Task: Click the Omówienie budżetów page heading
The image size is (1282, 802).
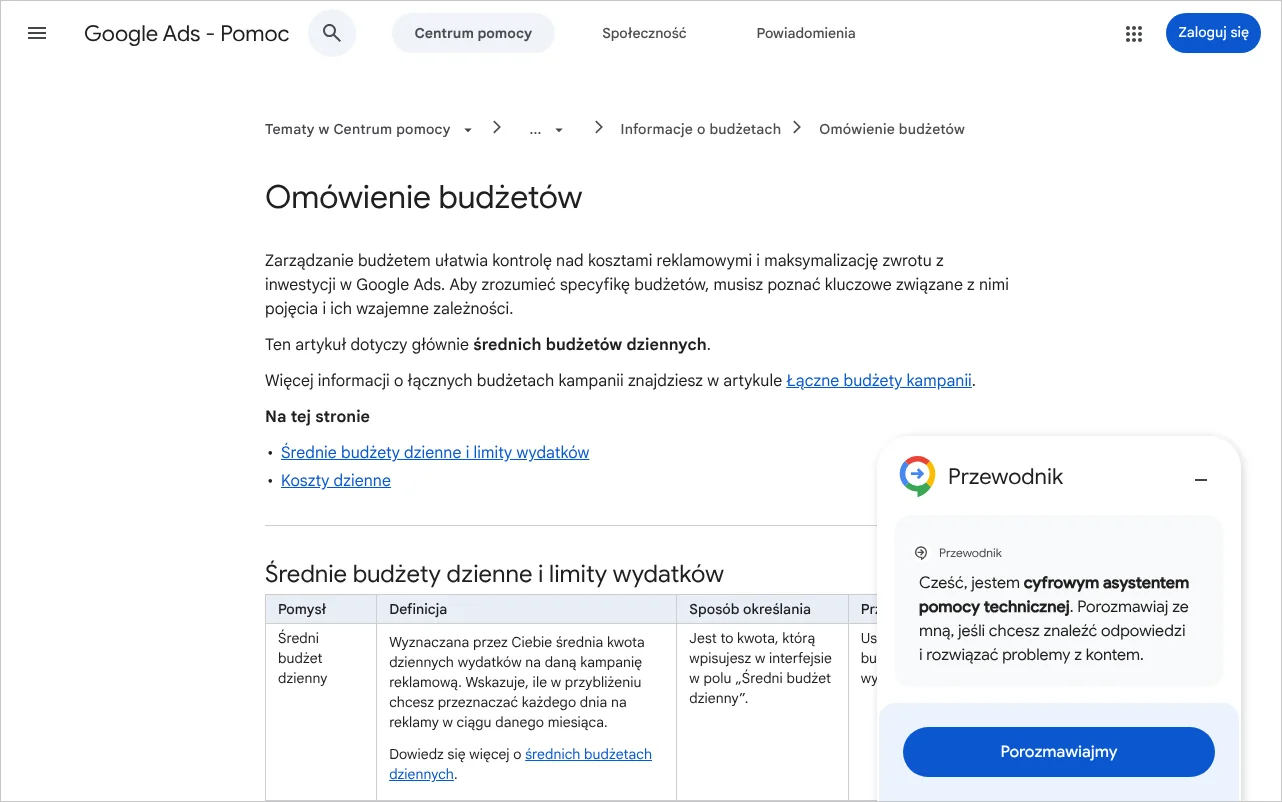Action: [x=423, y=197]
